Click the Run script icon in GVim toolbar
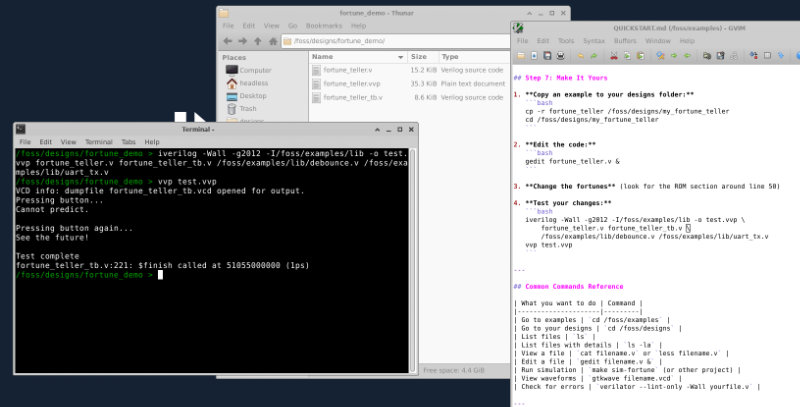Image resolution: width=800 pixels, height=407 pixels. [x=733, y=56]
